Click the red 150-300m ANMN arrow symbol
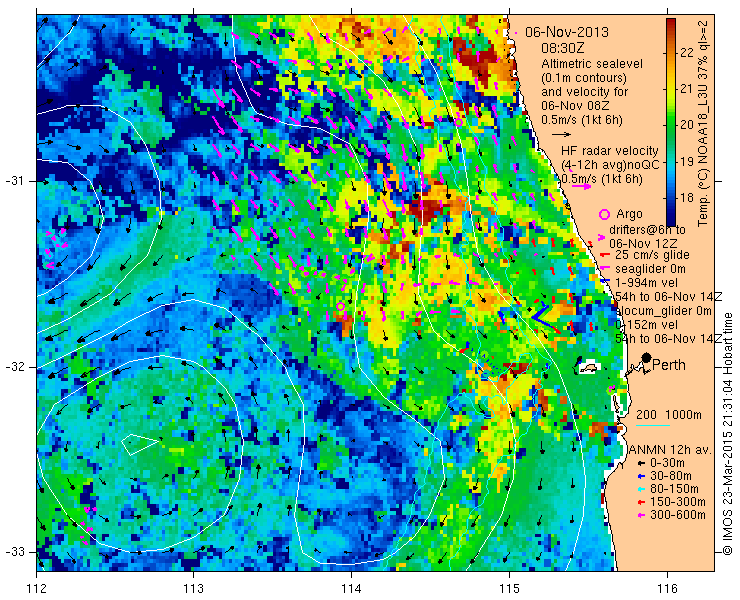 coord(641,503)
